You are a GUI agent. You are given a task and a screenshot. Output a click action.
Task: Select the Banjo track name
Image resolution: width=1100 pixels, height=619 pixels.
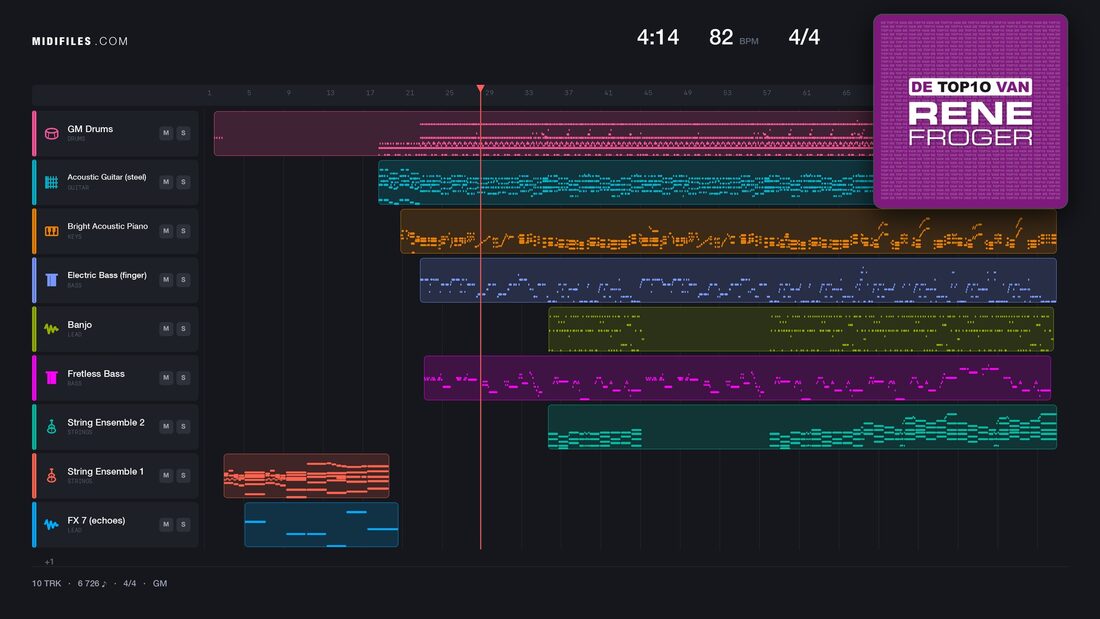coord(79,325)
